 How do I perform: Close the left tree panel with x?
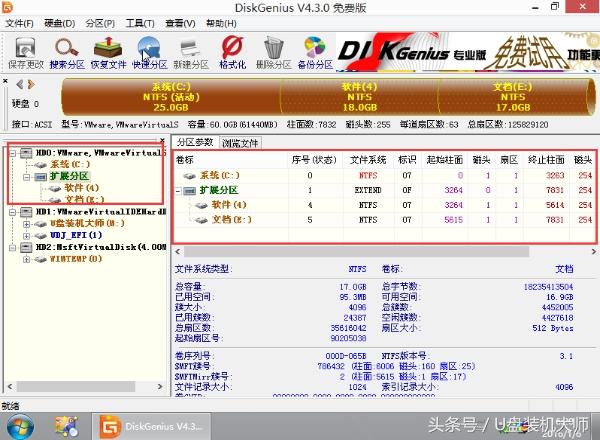[x=162, y=140]
